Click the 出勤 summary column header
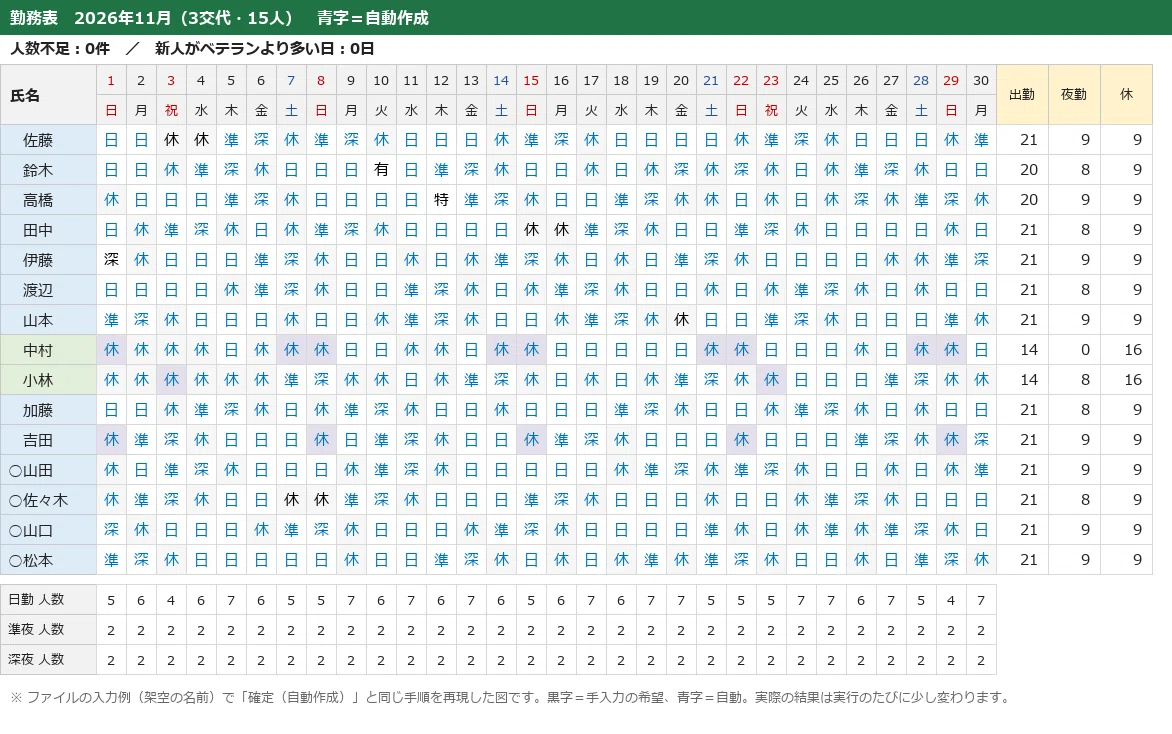Image resolution: width=1172 pixels, height=734 pixels. (1022, 95)
